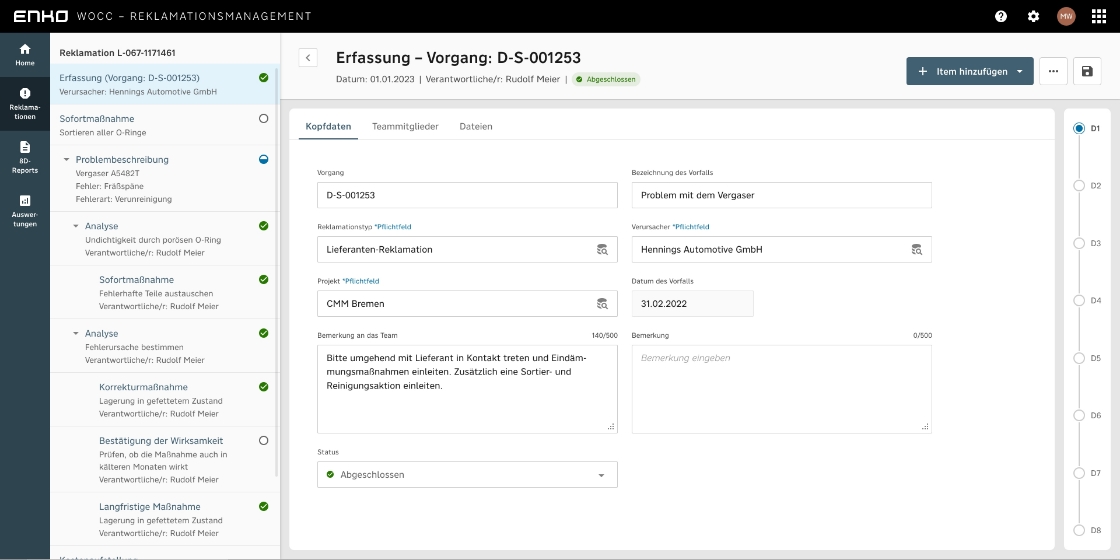Collapse the second Analyse node (Fehlerursache)

pos(76,334)
